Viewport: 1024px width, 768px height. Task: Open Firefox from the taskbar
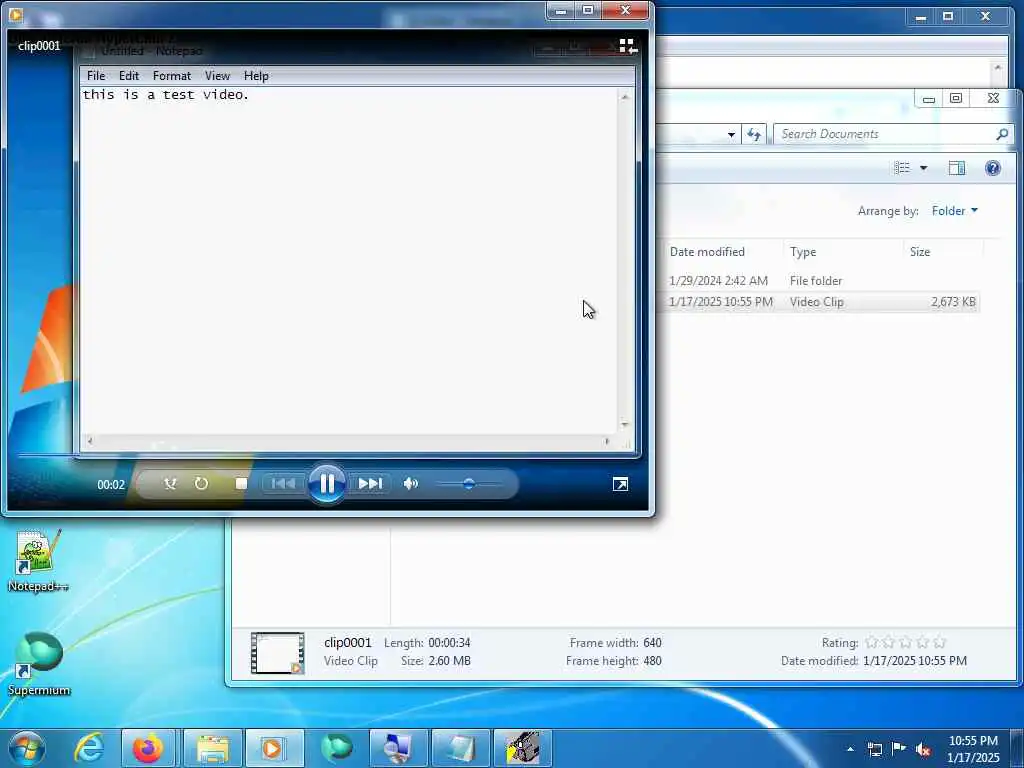[148, 748]
